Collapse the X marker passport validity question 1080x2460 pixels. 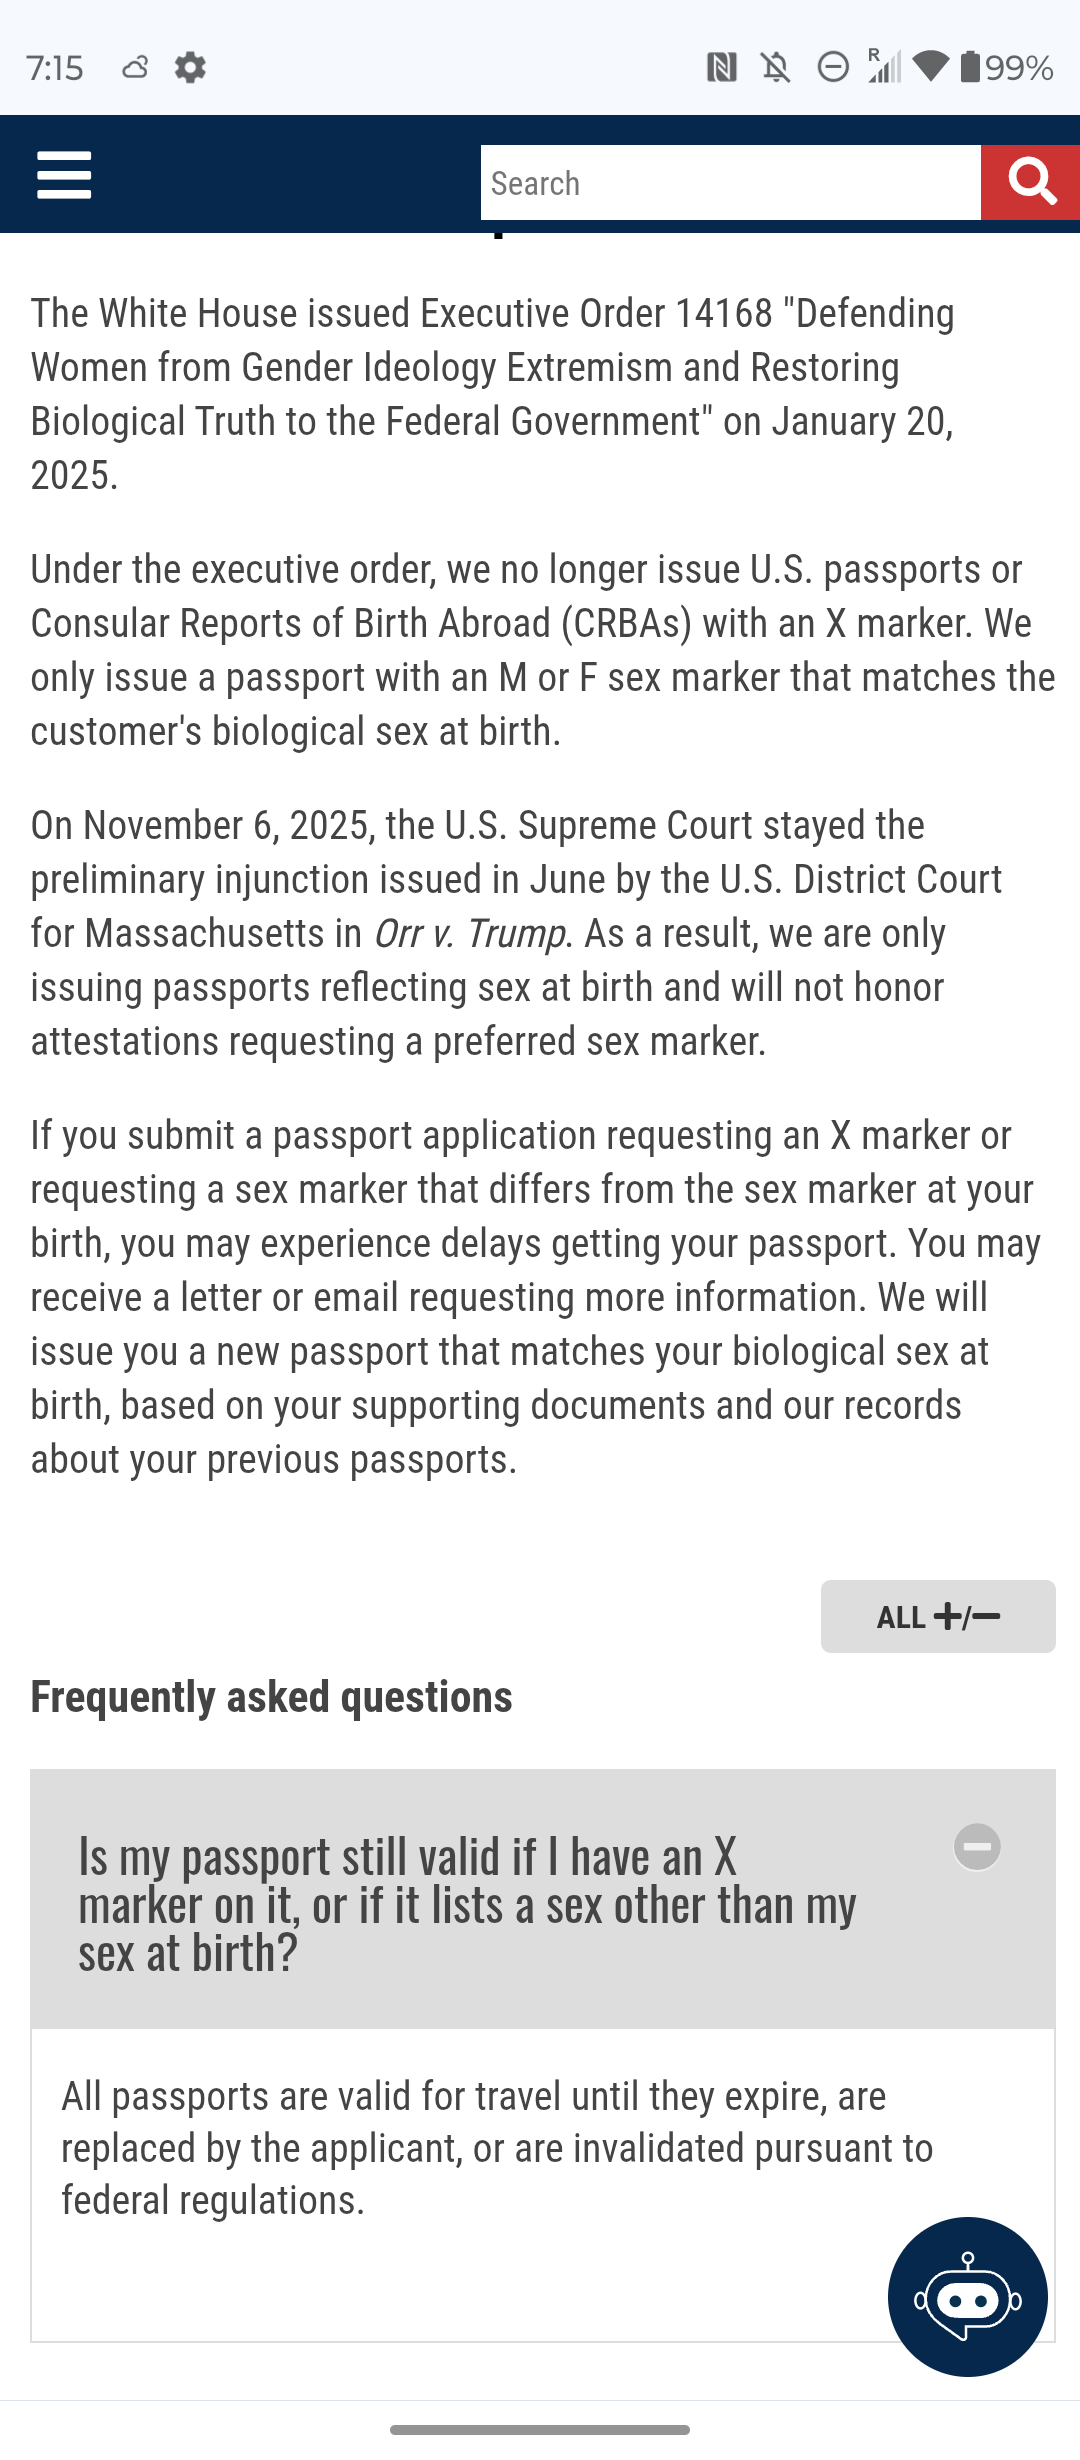tap(542, 1899)
